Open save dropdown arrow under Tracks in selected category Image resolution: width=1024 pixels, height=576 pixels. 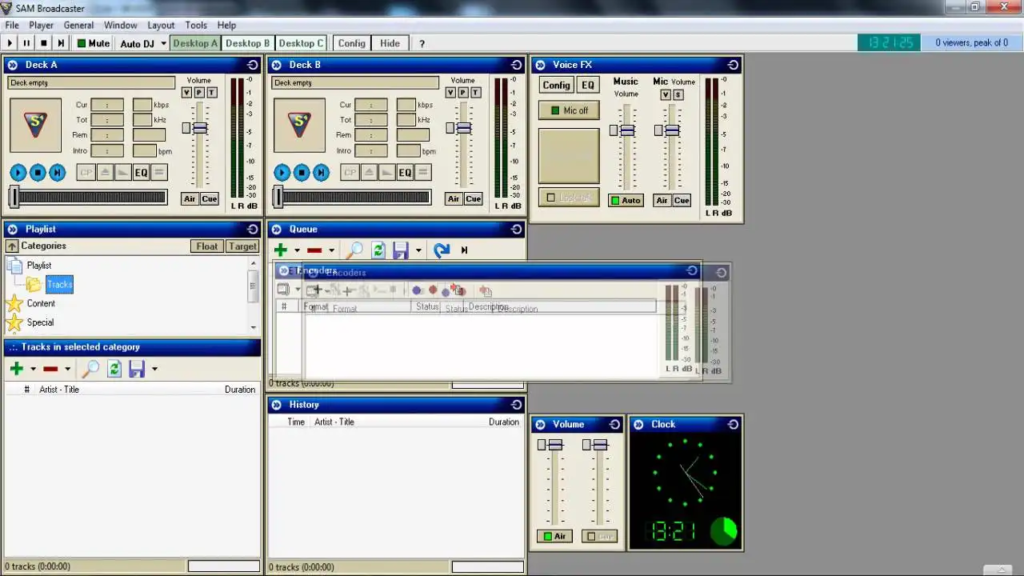pyautogui.click(x=155, y=369)
